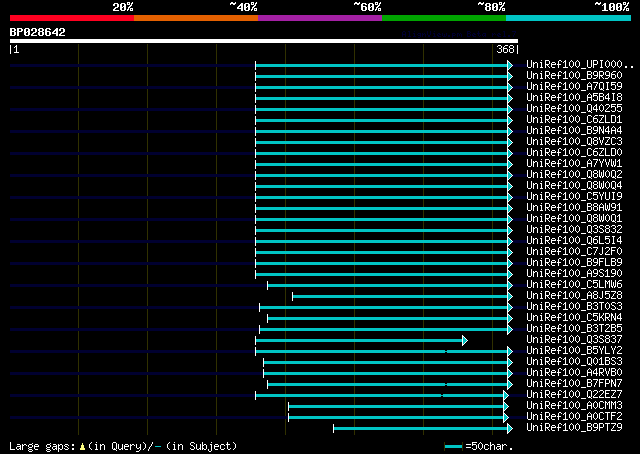
Task: Open hit UniRef100_A7QI59
Action: (574, 87)
